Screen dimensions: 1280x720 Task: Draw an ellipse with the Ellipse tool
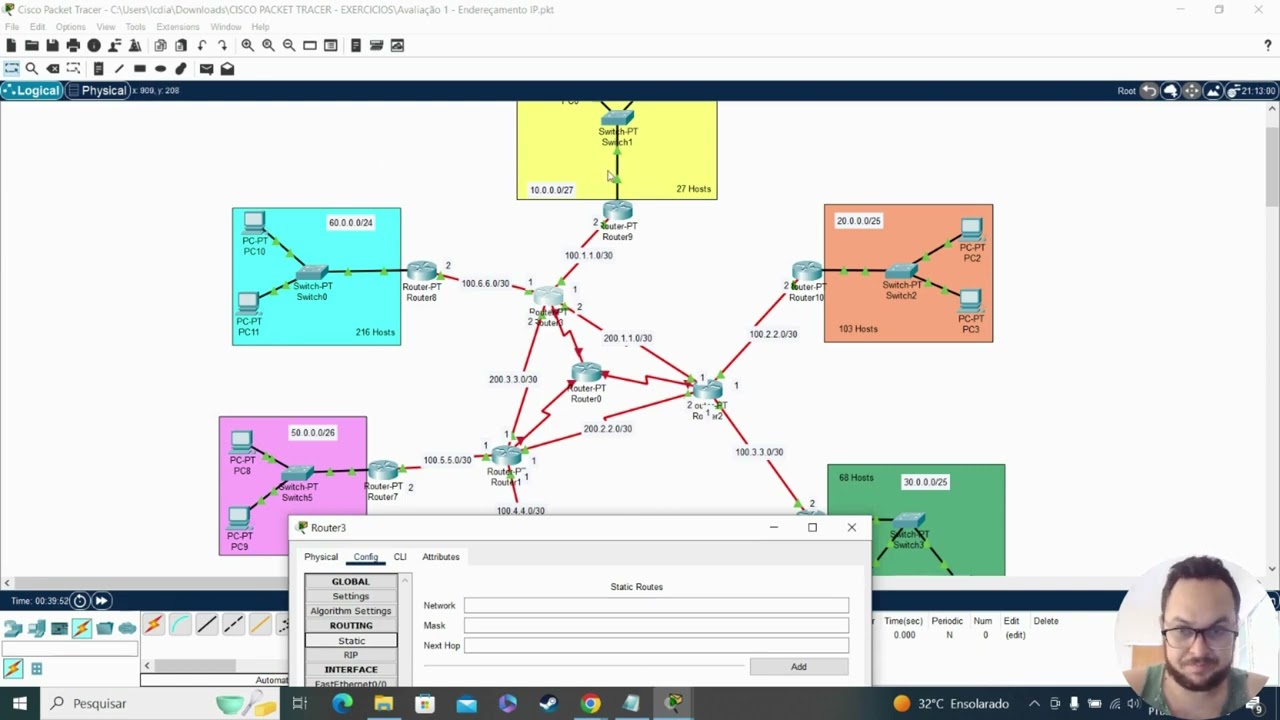[x=160, y=69]
